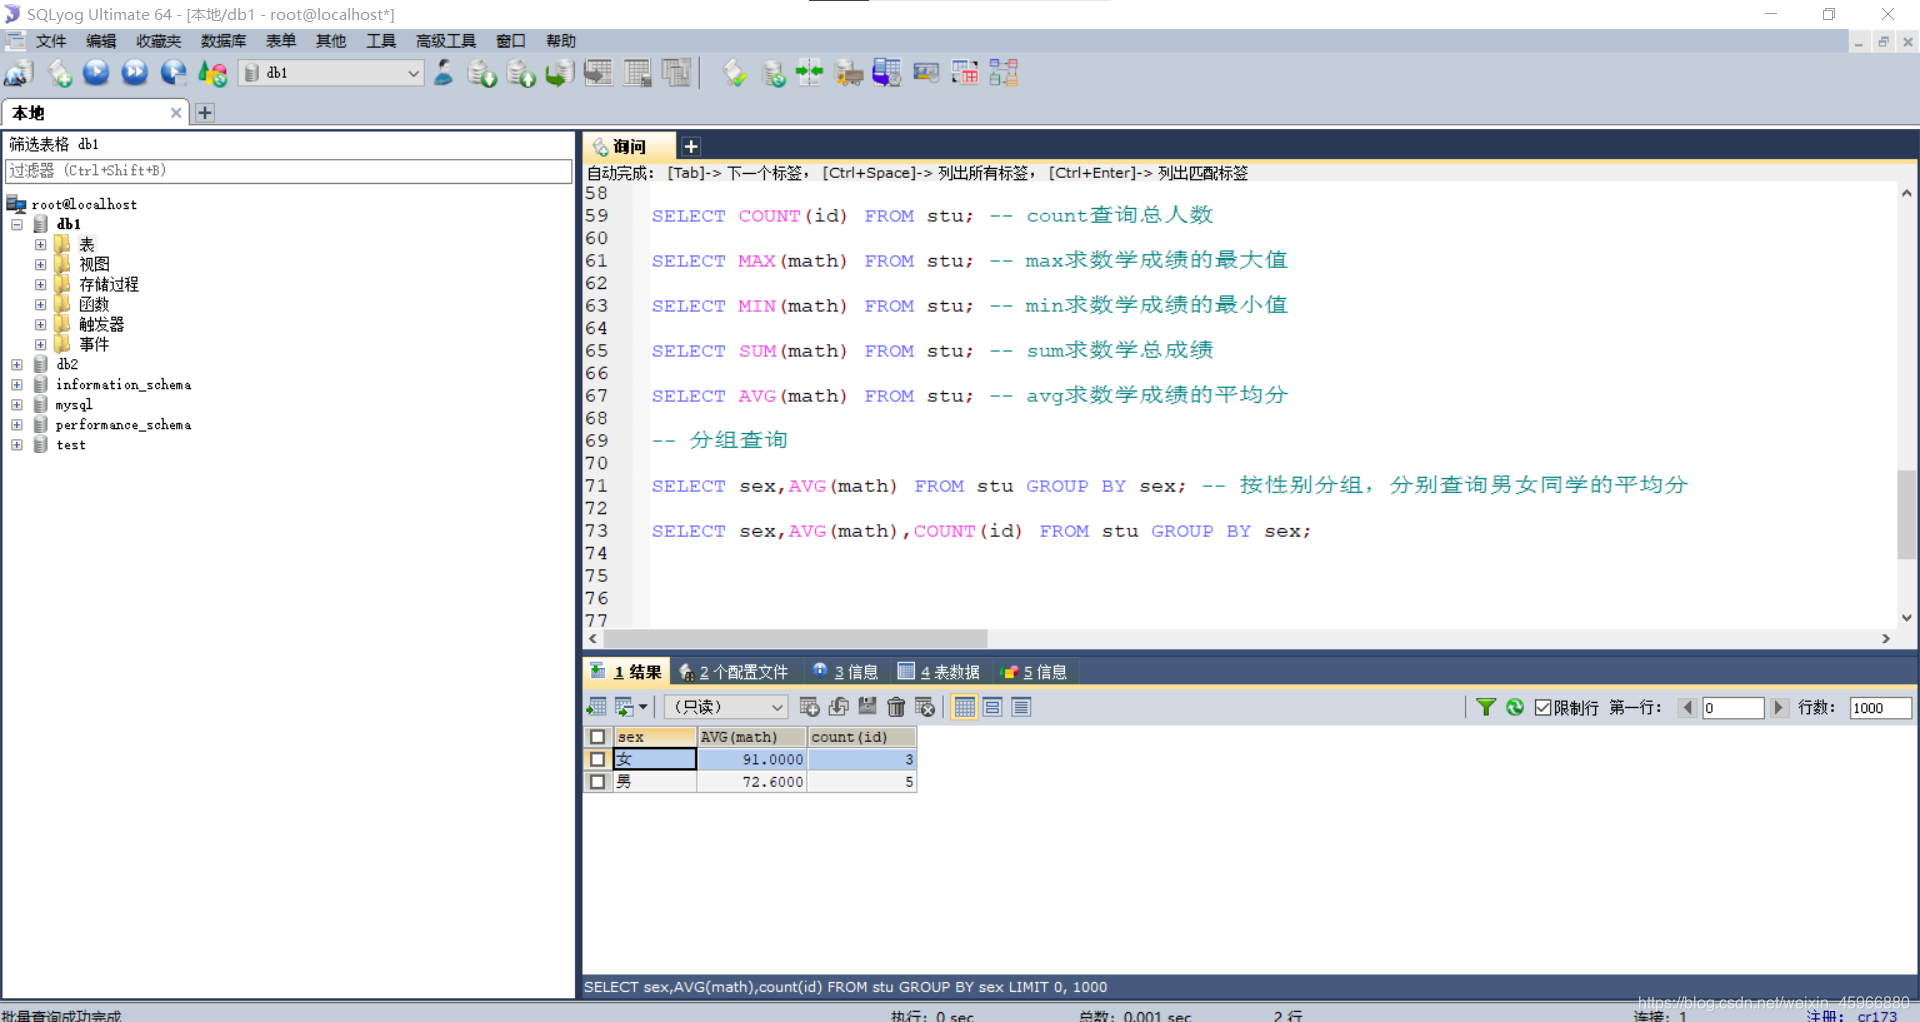The height and width of the screenshot is (1022, 1920).
Task: Switch result to grid view icon
Action: click(964, 707)
